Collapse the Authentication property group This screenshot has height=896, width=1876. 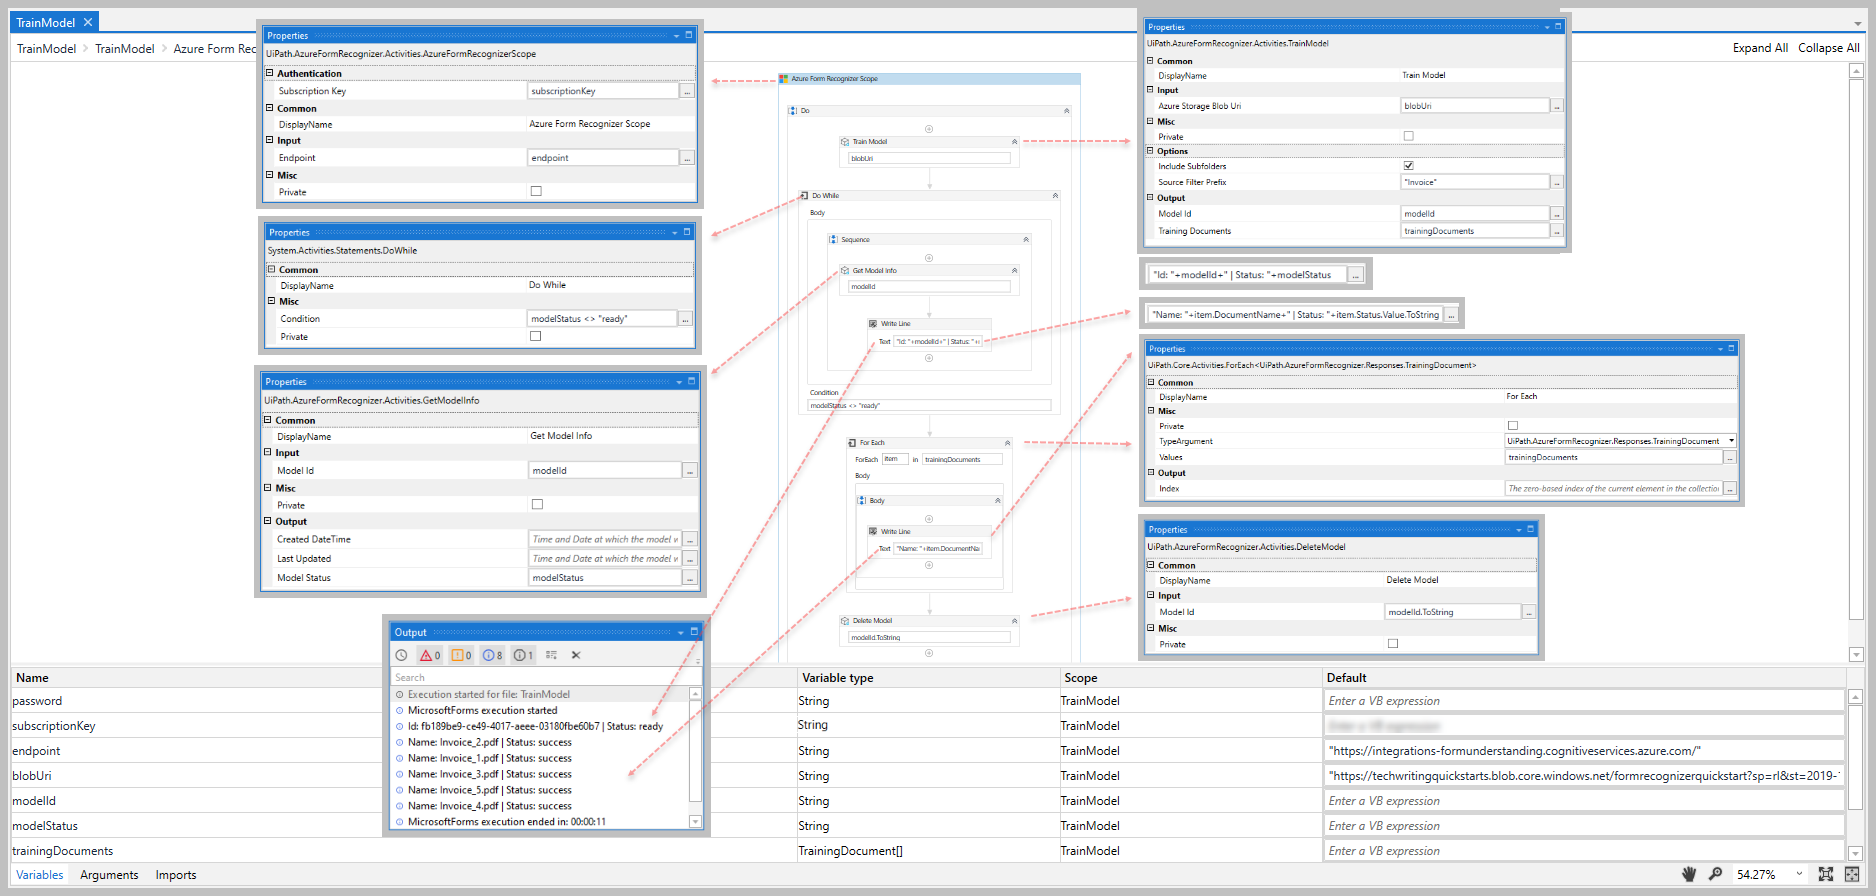(270, 73)
